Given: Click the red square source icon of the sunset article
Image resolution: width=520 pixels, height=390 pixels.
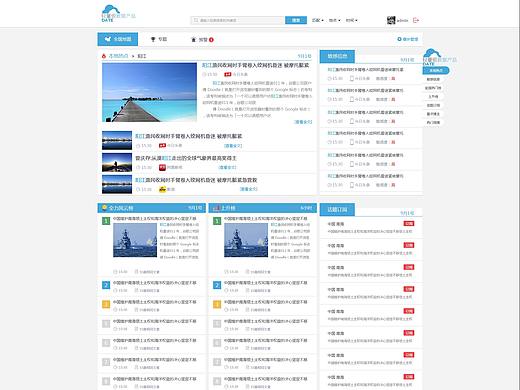Looking at the screenshot, I should [162, 167].
